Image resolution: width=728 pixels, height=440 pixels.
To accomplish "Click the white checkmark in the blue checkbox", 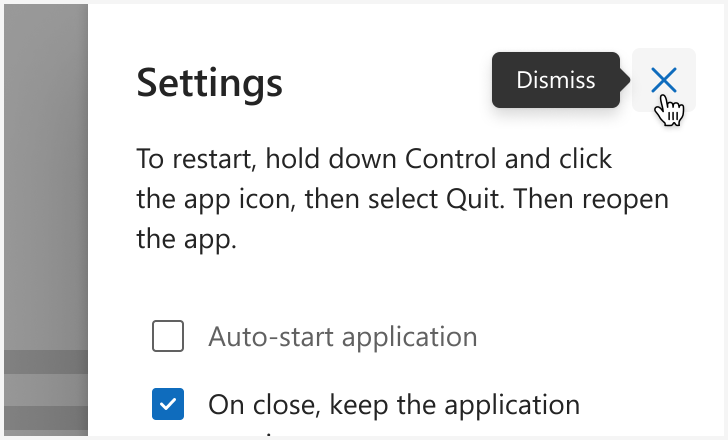I will pyautogui.click(x=168, y=404).
